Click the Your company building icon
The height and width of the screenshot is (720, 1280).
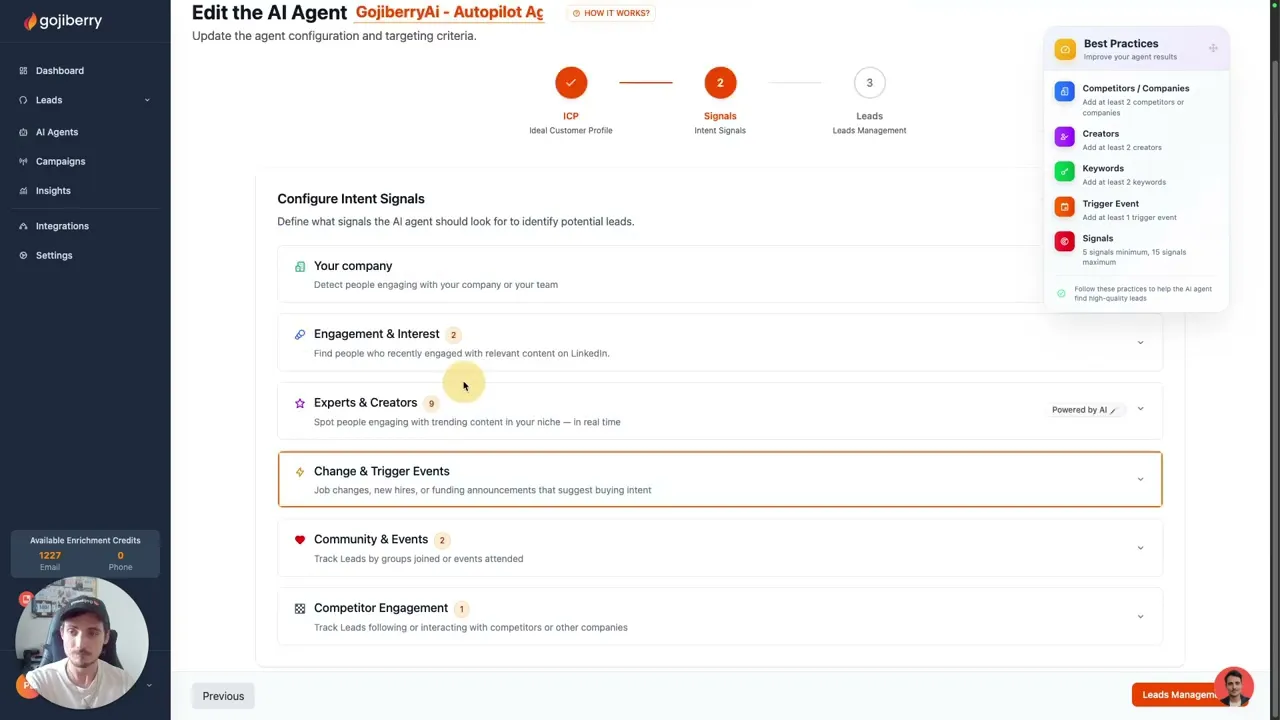click(299, 266)
